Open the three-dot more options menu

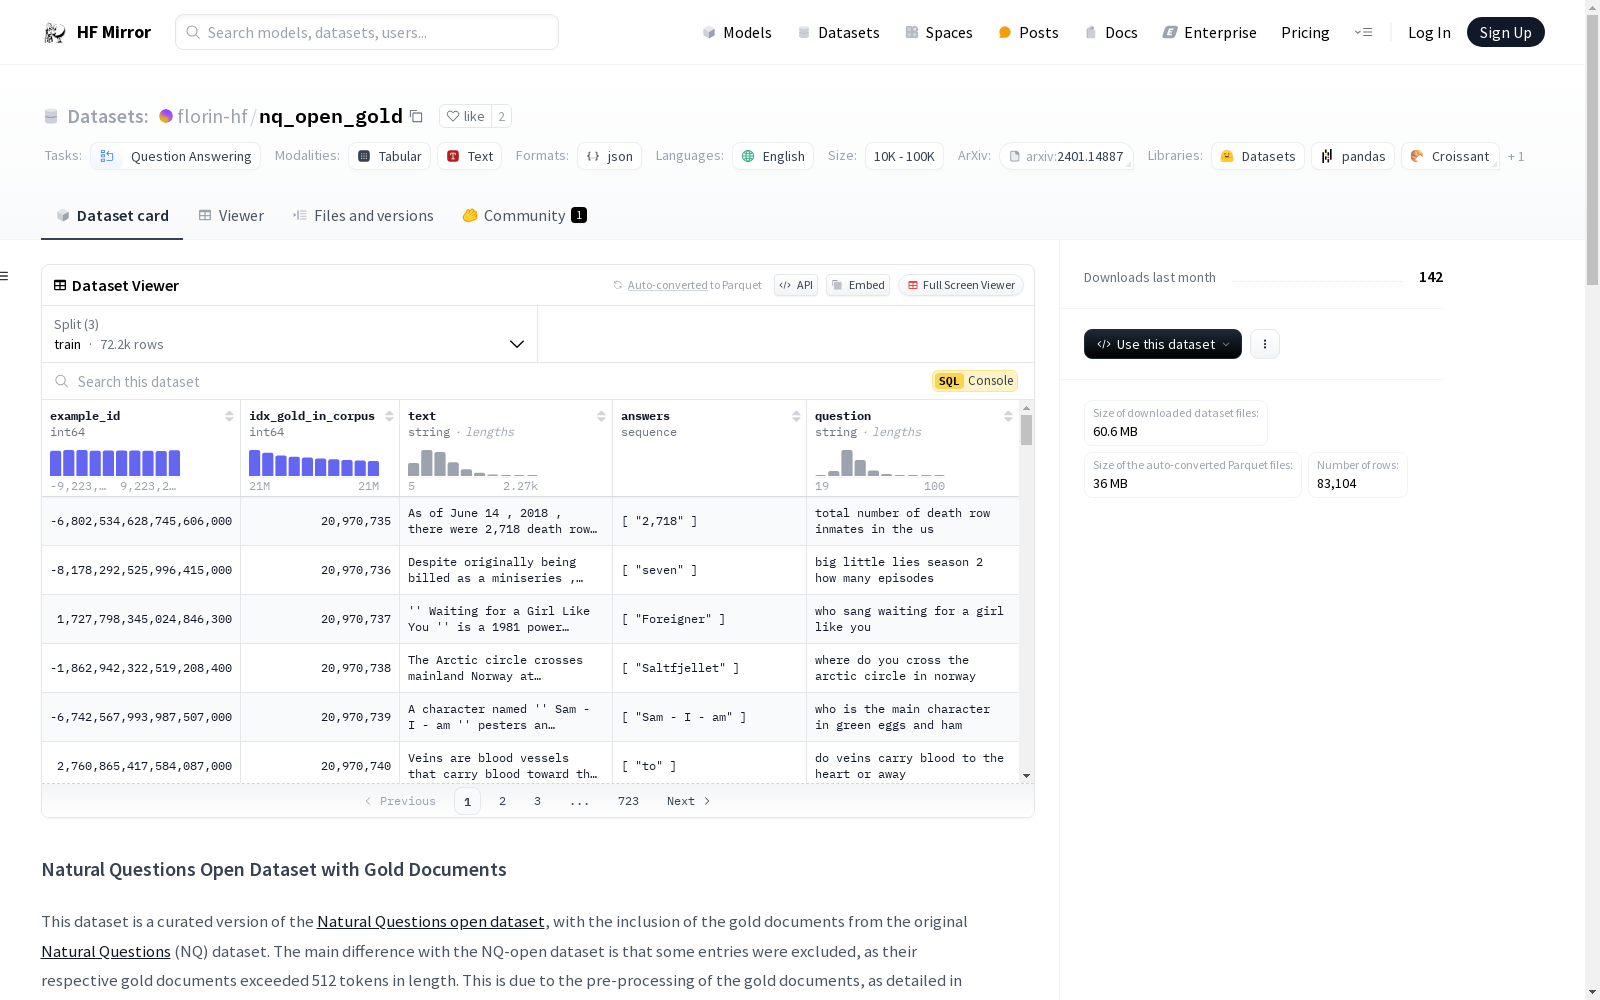coord(1264,344)
